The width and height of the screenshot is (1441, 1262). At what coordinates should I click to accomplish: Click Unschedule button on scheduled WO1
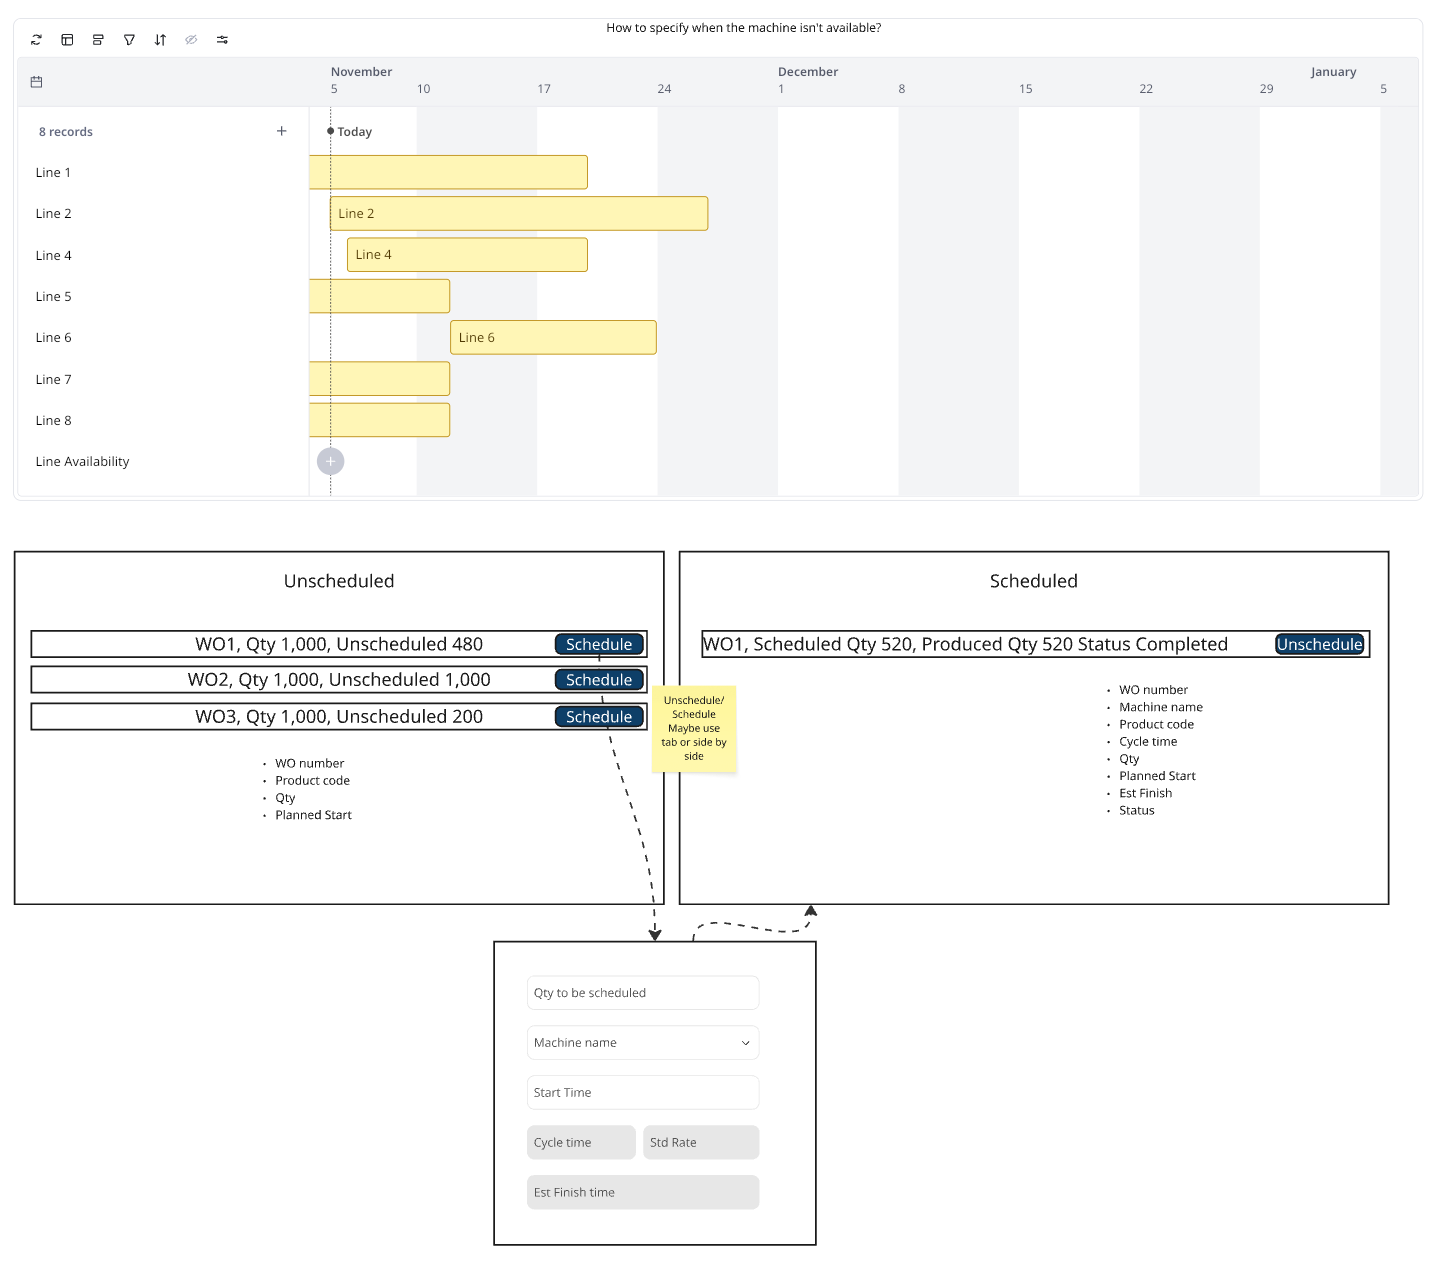coord(1319,645)
